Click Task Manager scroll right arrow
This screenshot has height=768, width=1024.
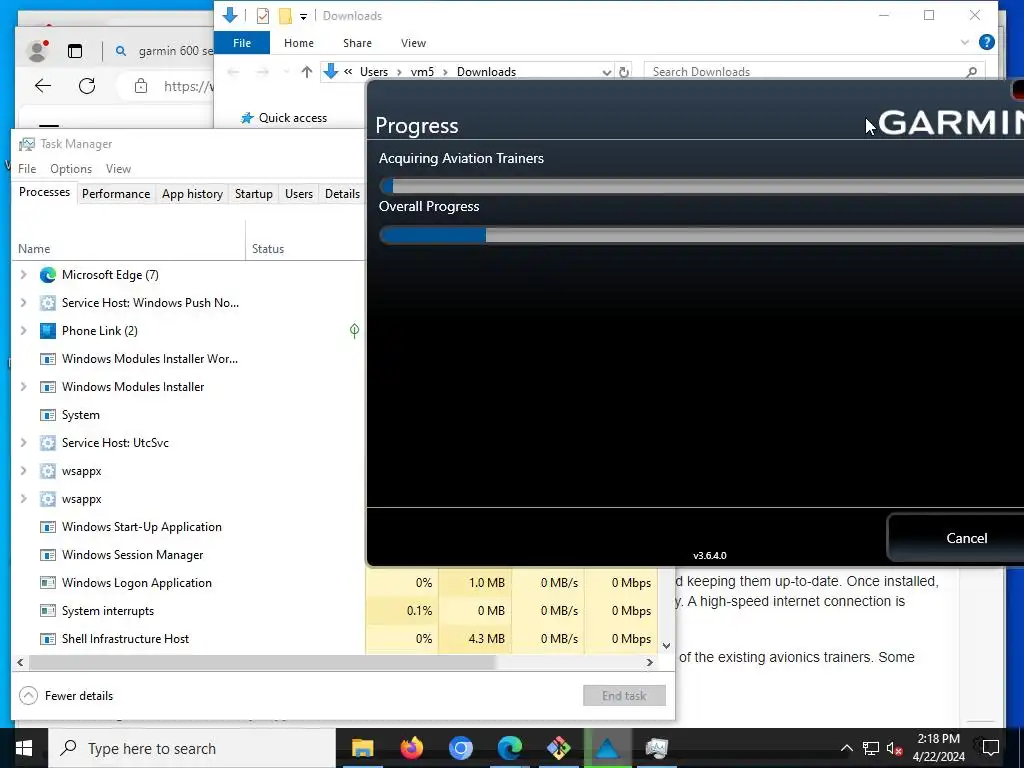click(649, 662)
